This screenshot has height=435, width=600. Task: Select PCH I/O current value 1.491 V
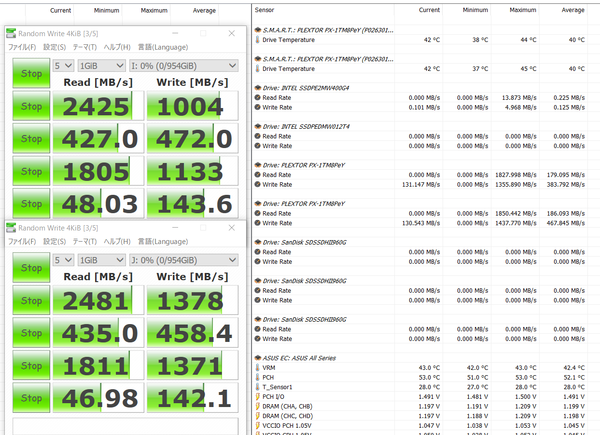(429, 397)
